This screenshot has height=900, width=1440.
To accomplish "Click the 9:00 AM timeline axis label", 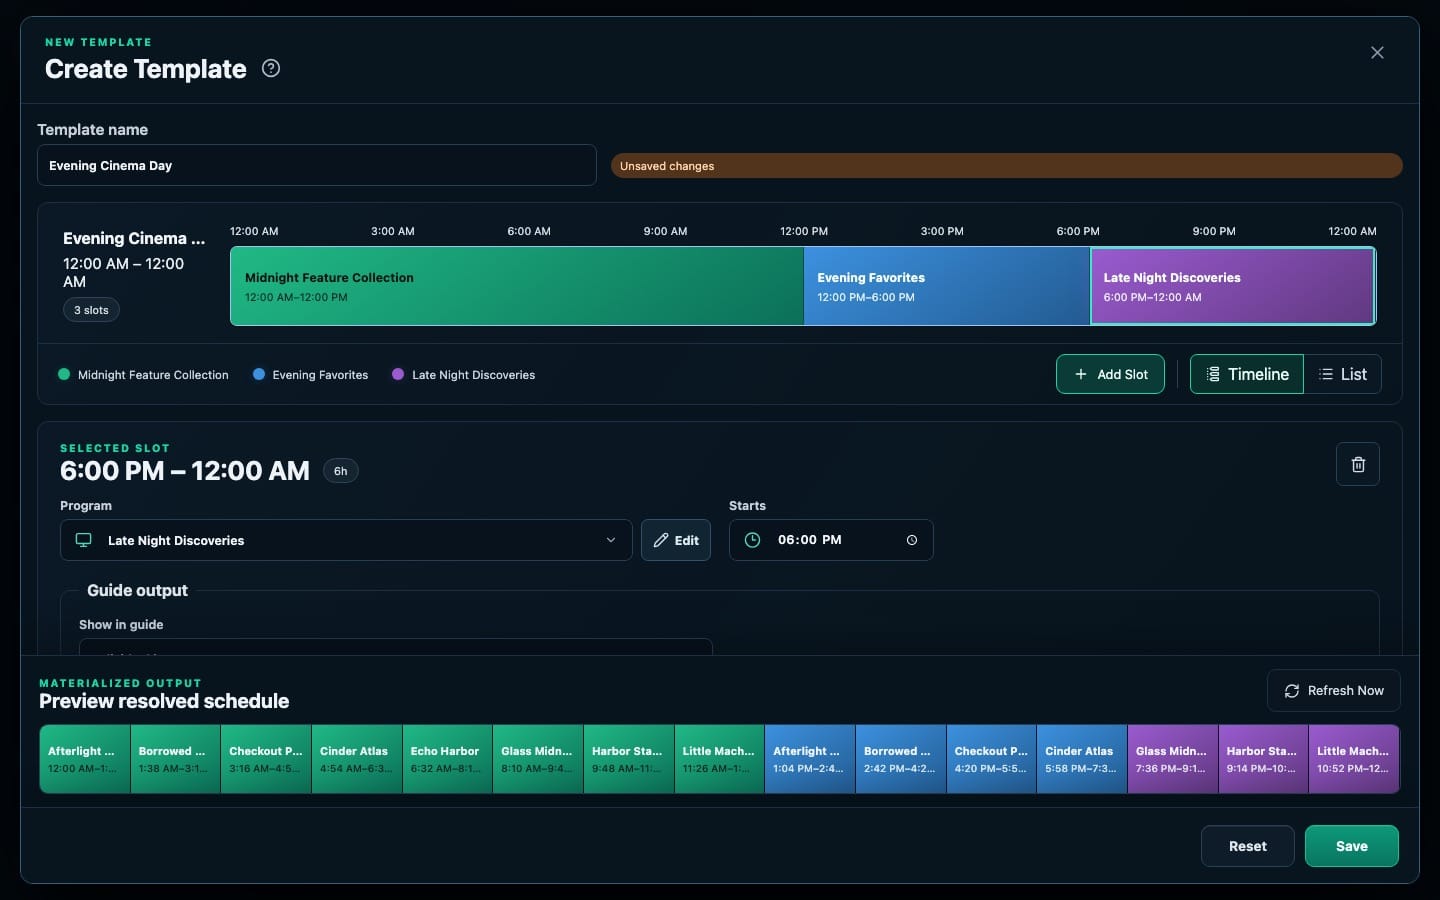I will pyautogui.click(x=665, y=231).
